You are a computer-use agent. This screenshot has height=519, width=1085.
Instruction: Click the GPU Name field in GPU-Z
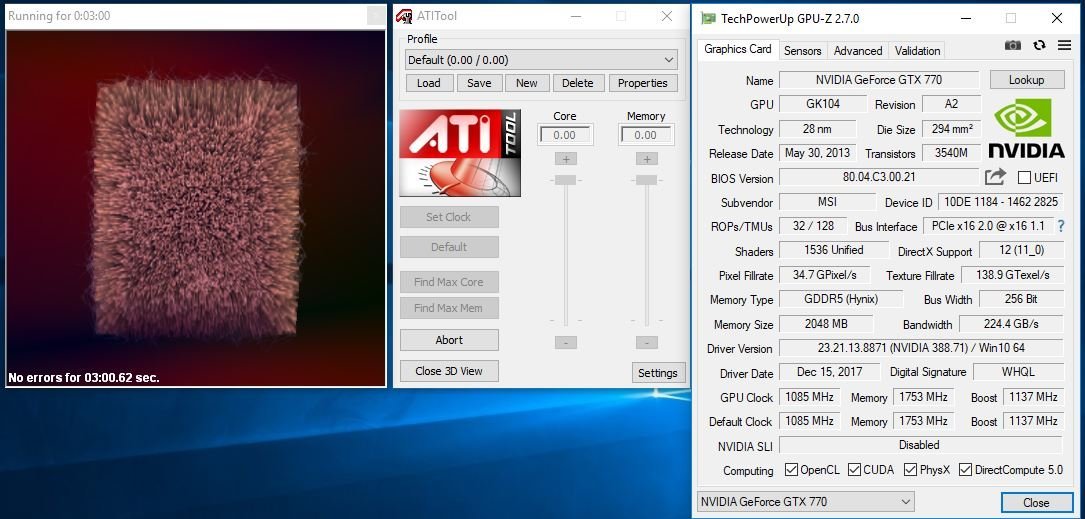pyautogui.click(x=879, y=80)
